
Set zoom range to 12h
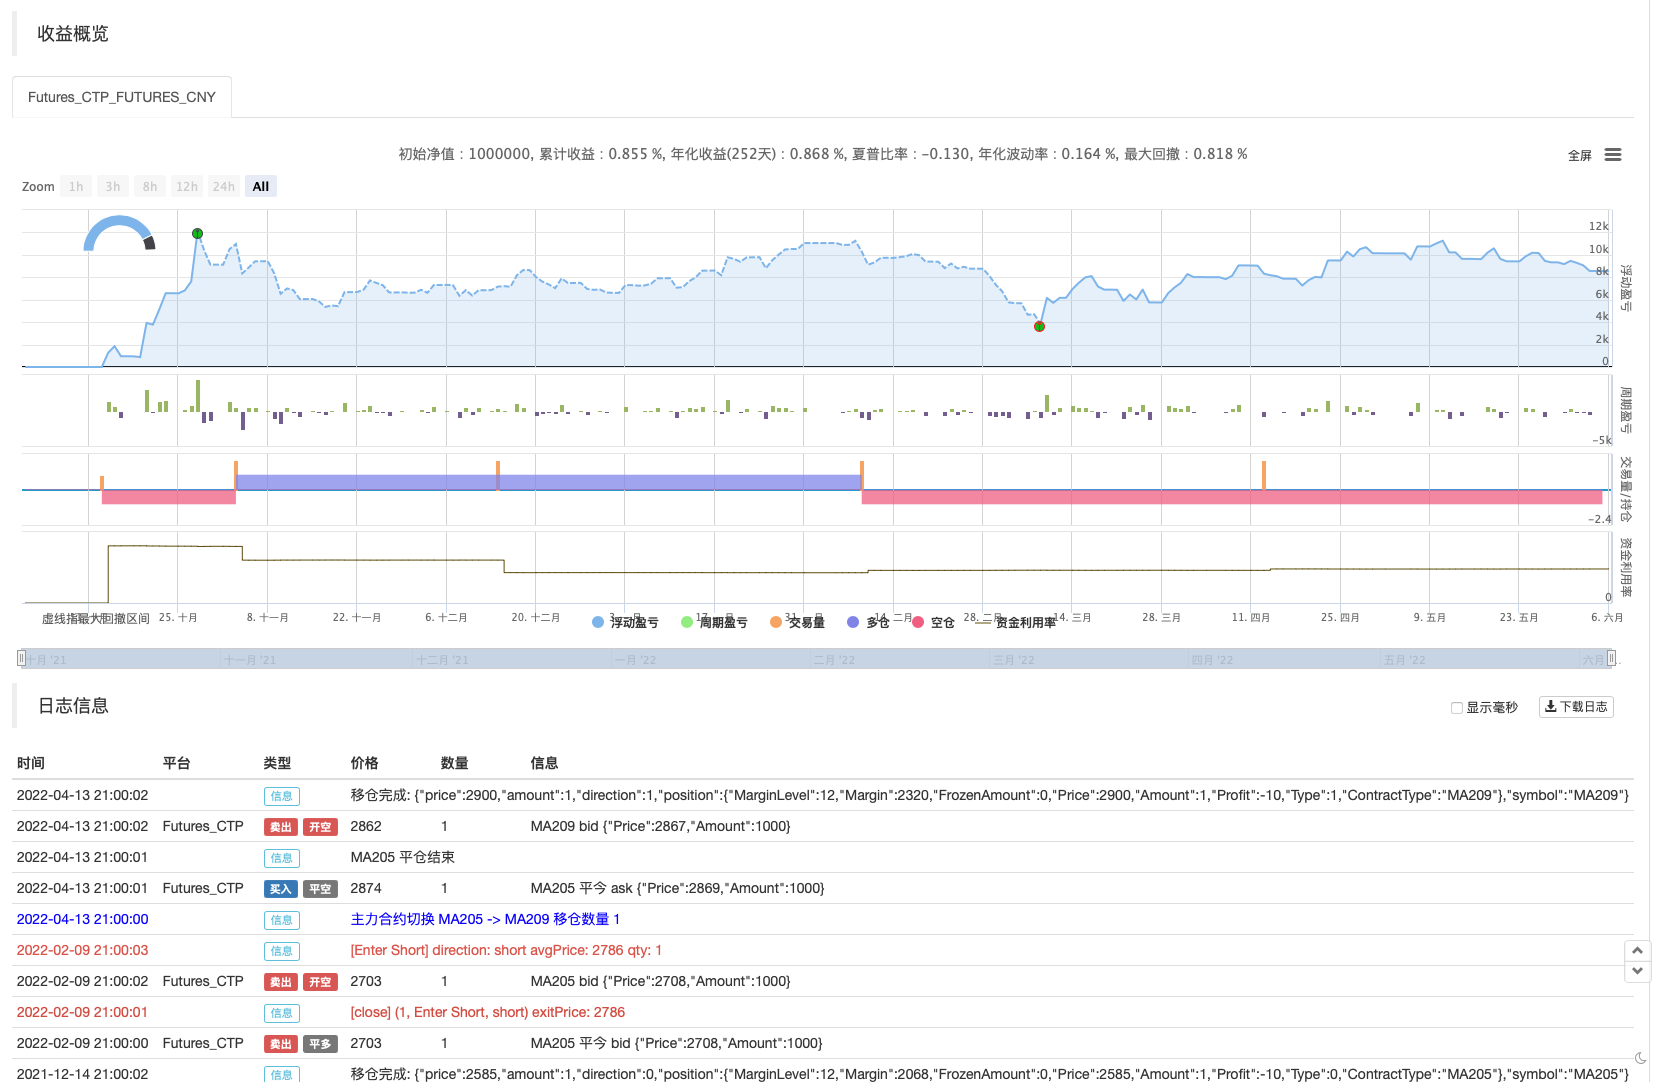[187, 187]
